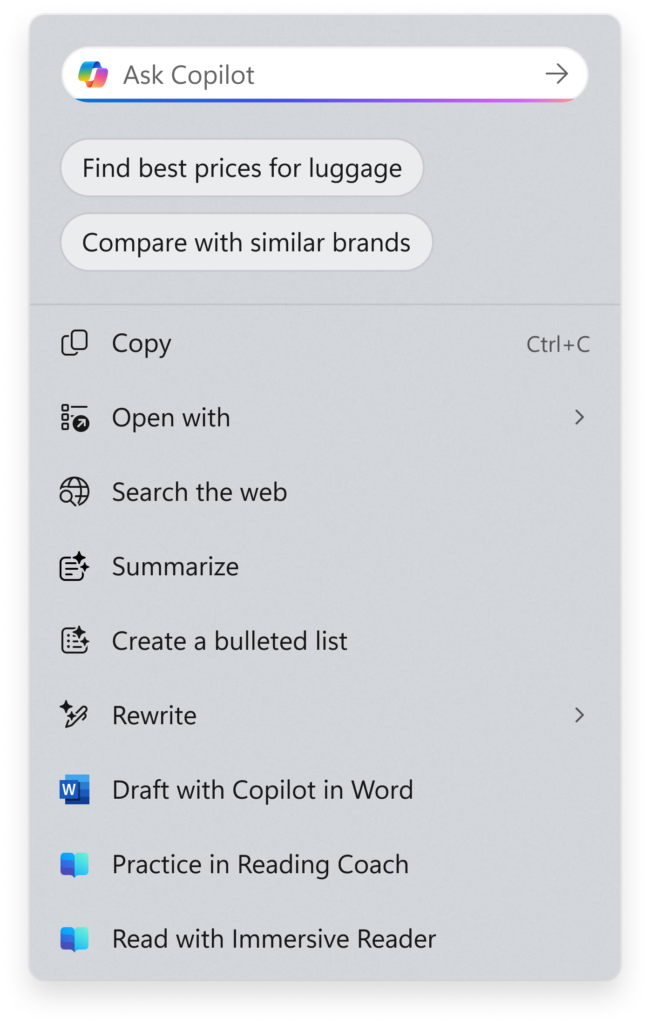650x1024 pixels.
Task: Click the Create a bulleted list icon
Action: pos(74,640)
